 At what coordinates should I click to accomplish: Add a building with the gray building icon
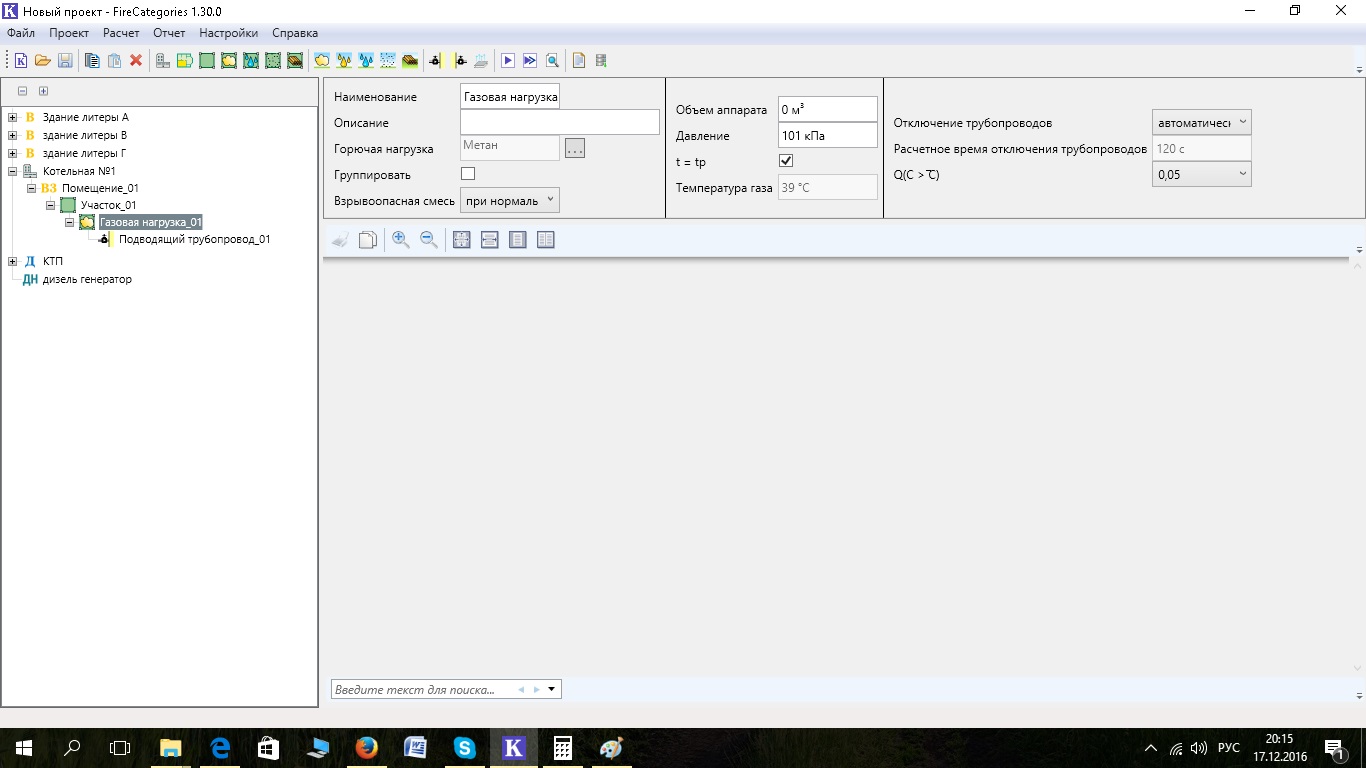point(163,60)
